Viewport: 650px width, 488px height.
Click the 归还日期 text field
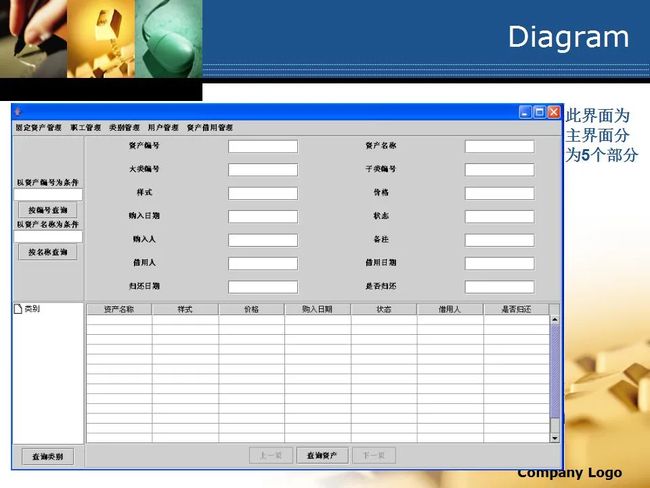263,287
